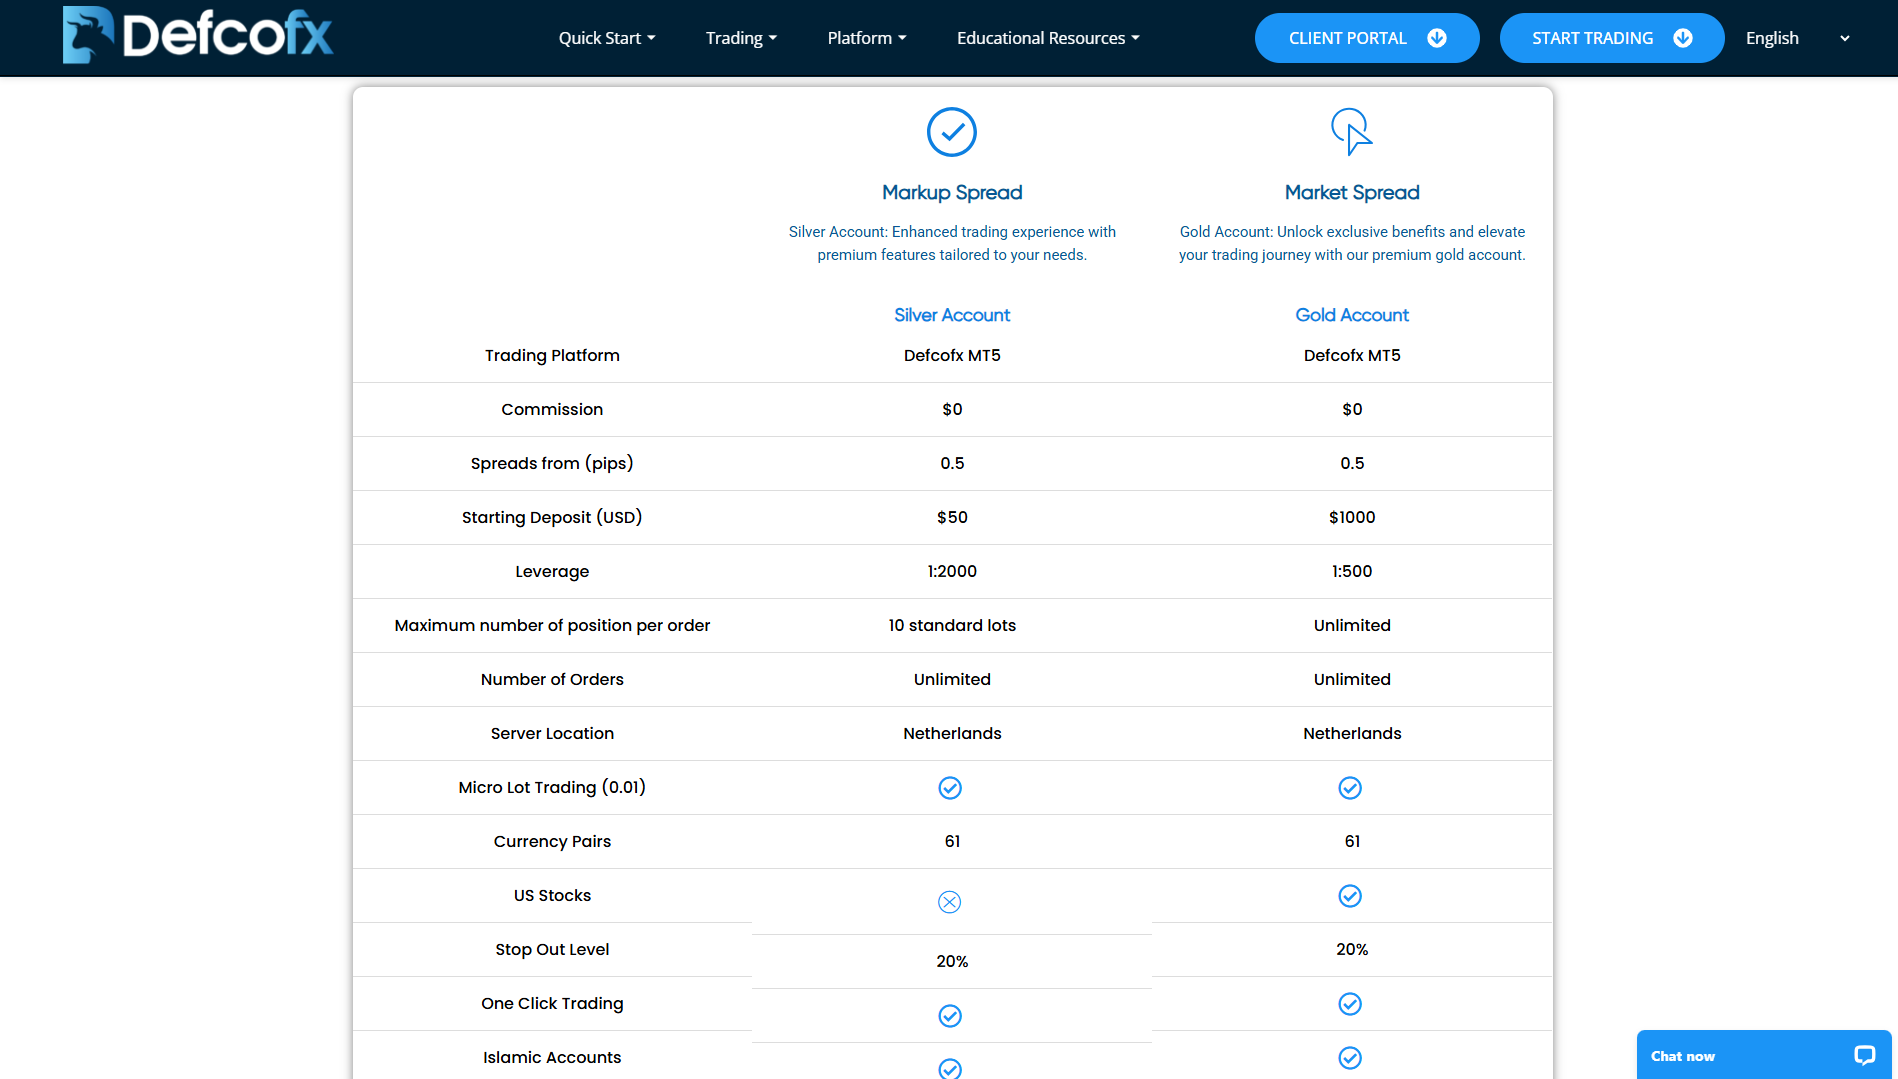Click the CLIENT PORTAL button

(1367, 38)
